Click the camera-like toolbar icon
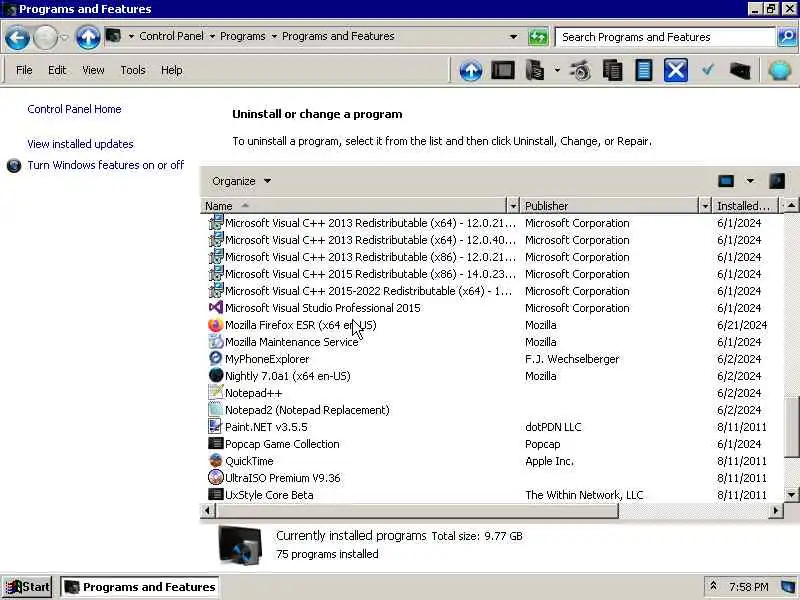This screenshot has height=600, width=800. pyautogui.click(x=580, y=70)
